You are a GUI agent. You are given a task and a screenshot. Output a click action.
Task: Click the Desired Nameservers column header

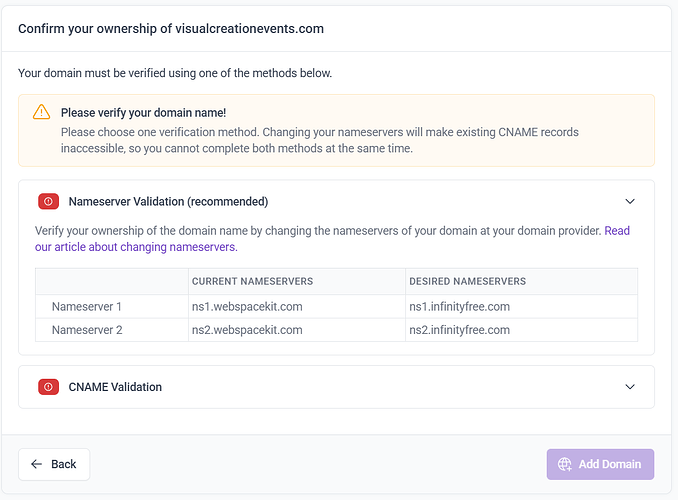tap(467, 281)
